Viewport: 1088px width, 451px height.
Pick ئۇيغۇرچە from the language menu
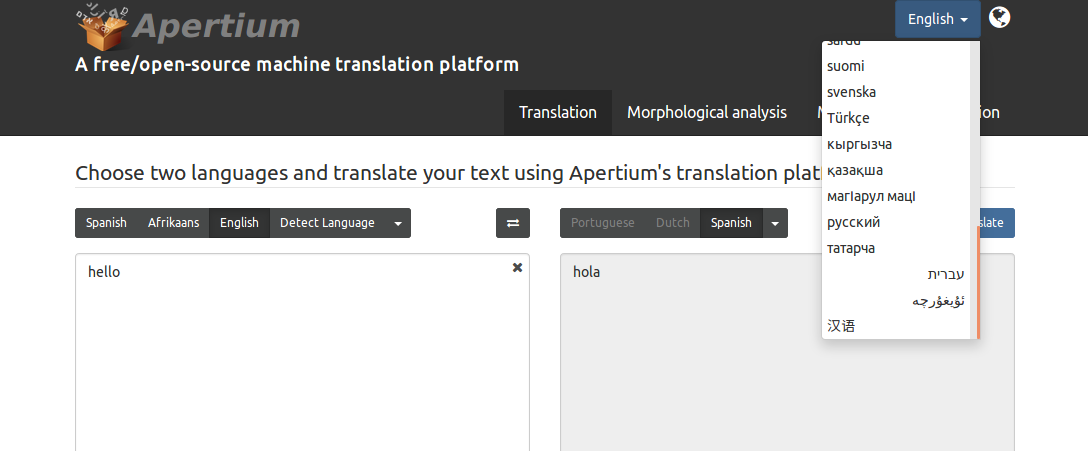(x=896, y=300)
